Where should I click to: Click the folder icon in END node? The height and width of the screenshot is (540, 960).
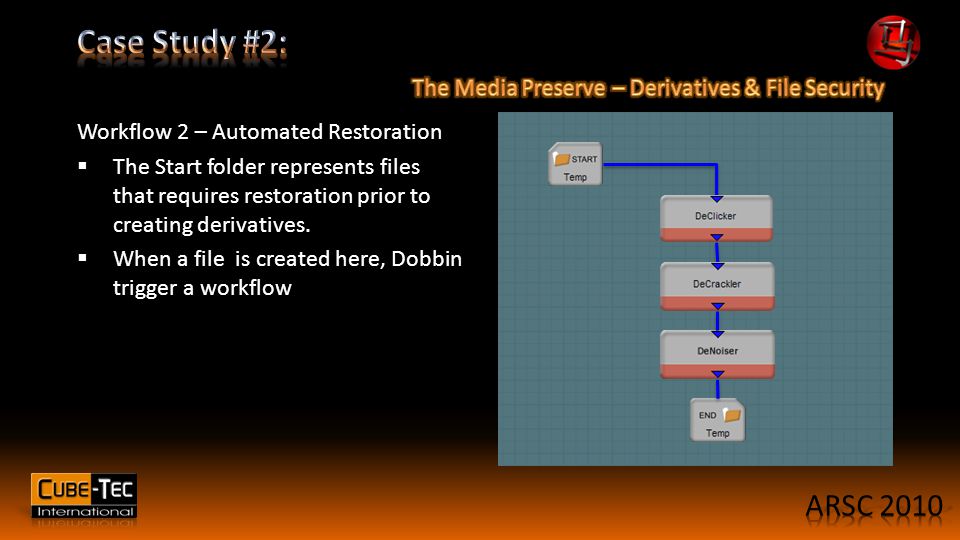[x=732, y=415]
